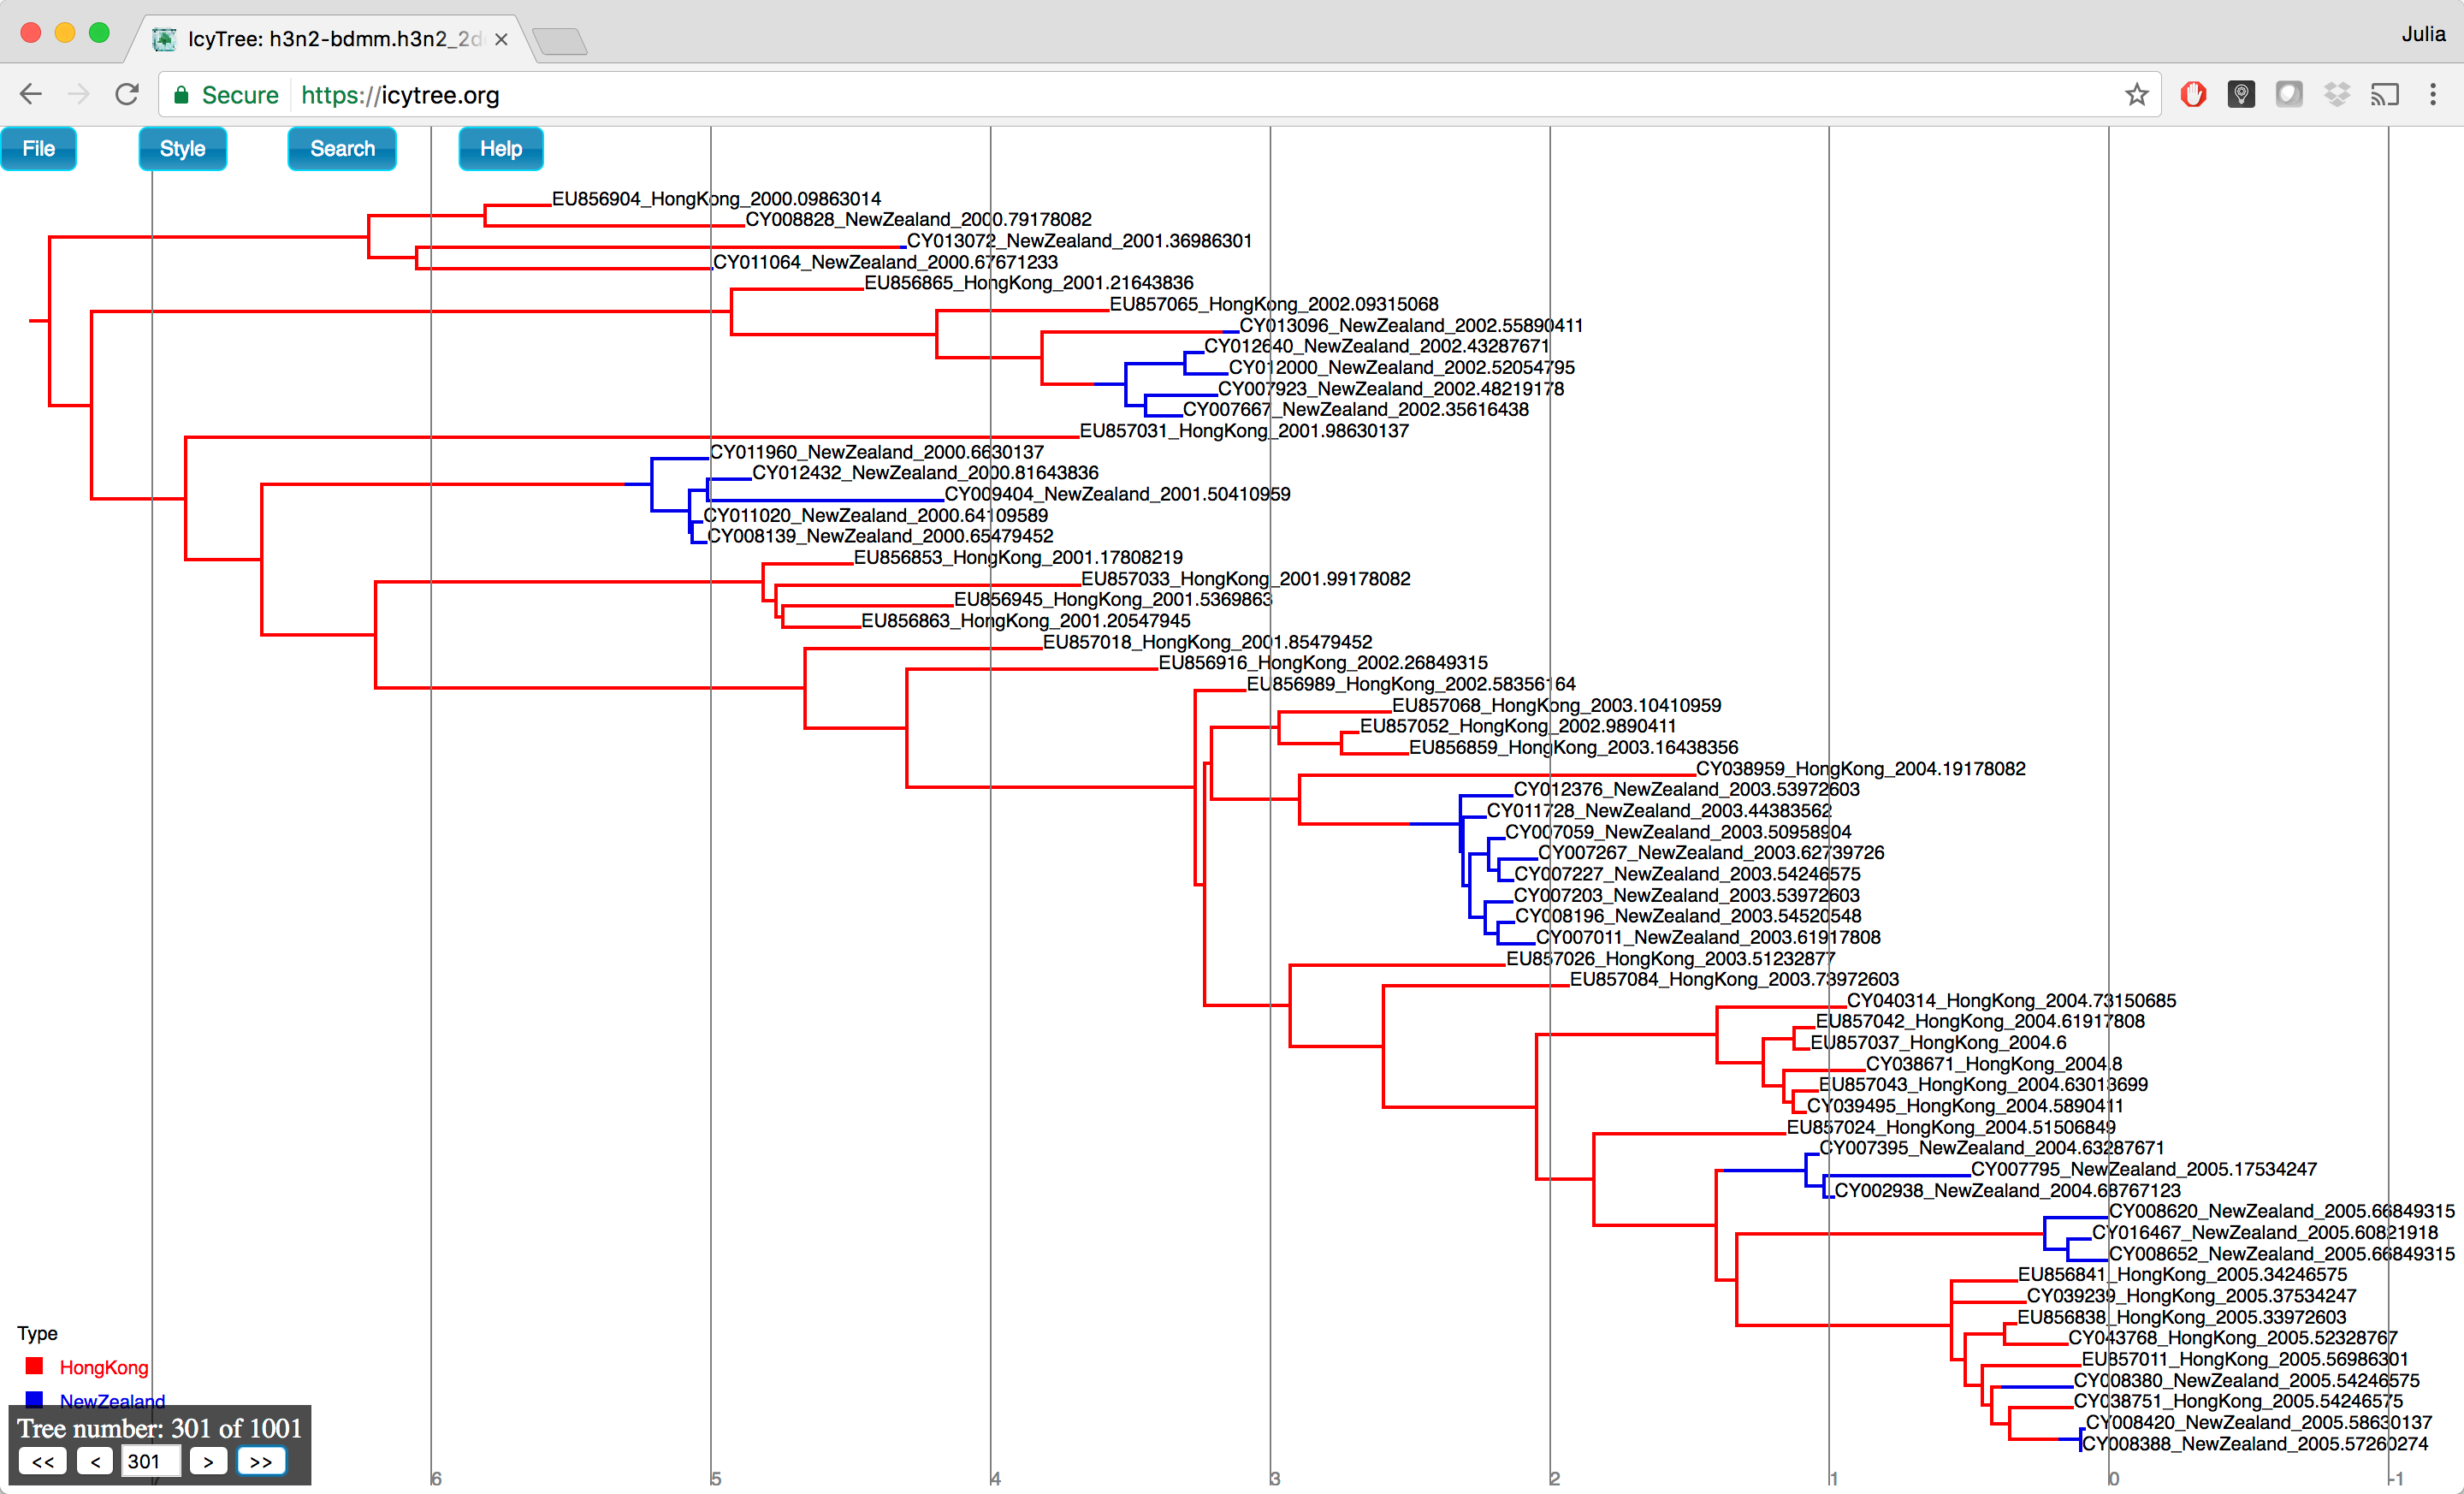Click the browser back arrow
The height and width of the screenshot is (1494, 2464).
(31, 94)
